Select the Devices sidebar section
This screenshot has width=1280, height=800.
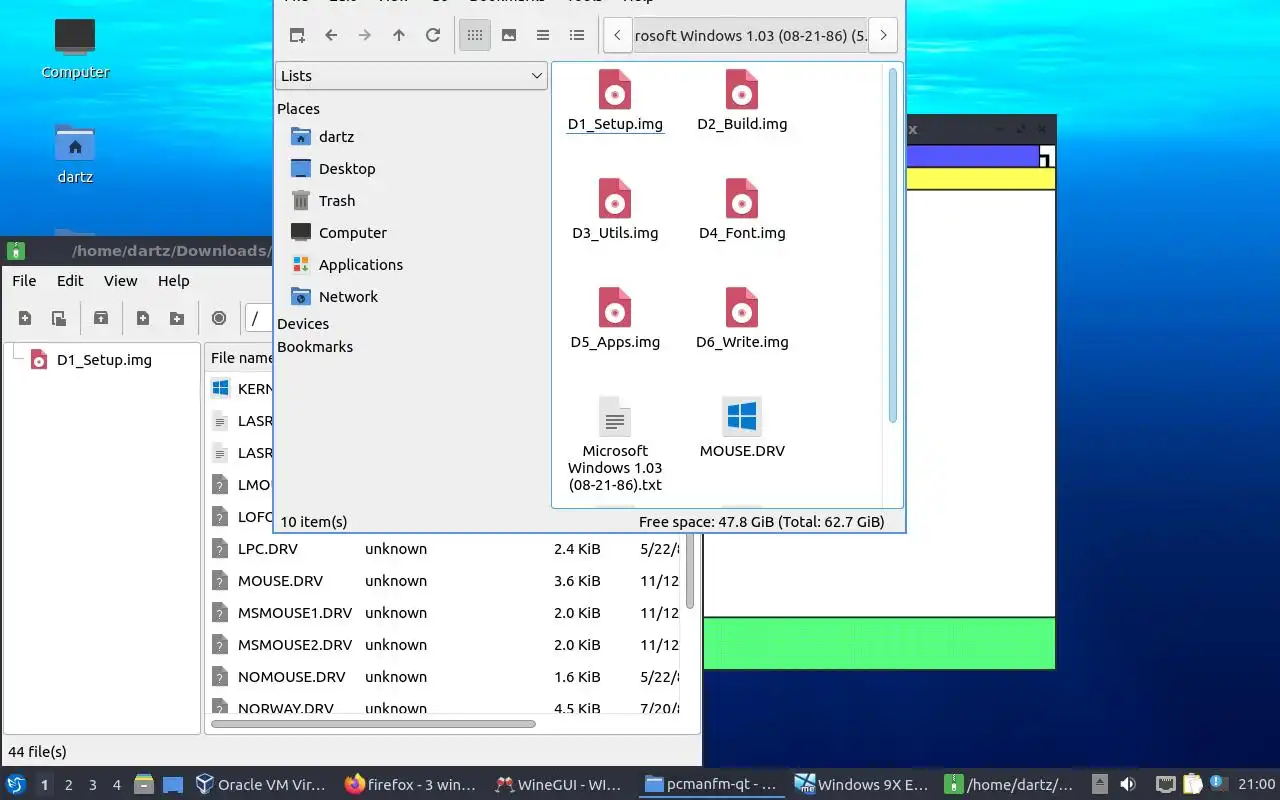coord(303,324)
